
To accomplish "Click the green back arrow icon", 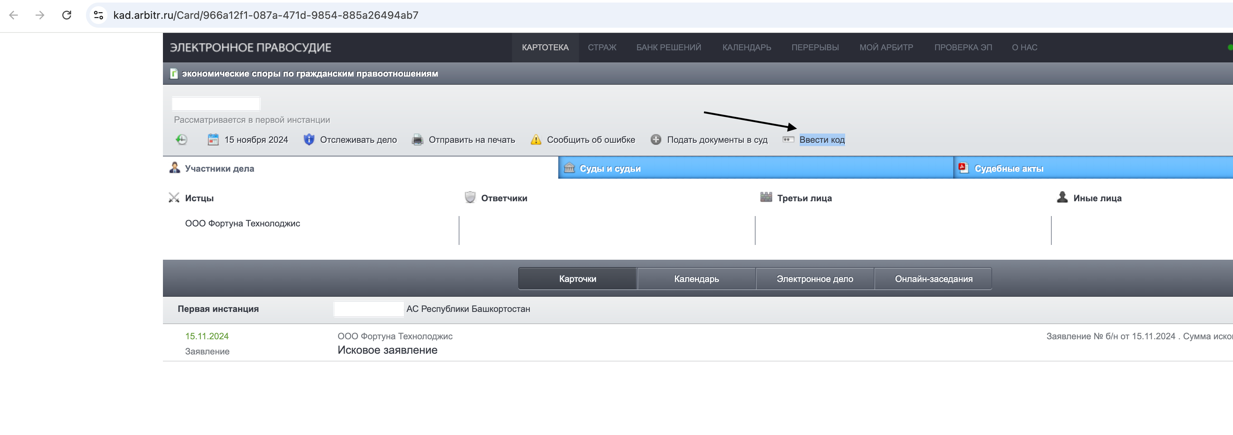I will 181,140.
